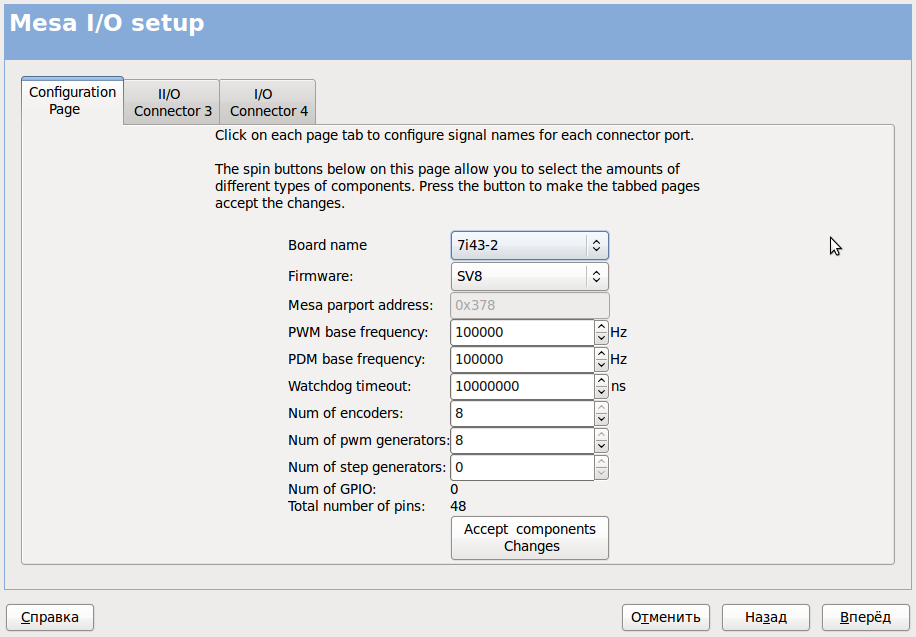Decrease PWM base frequency with down arrow
This screenshot has height=637, width=916.
601,338
